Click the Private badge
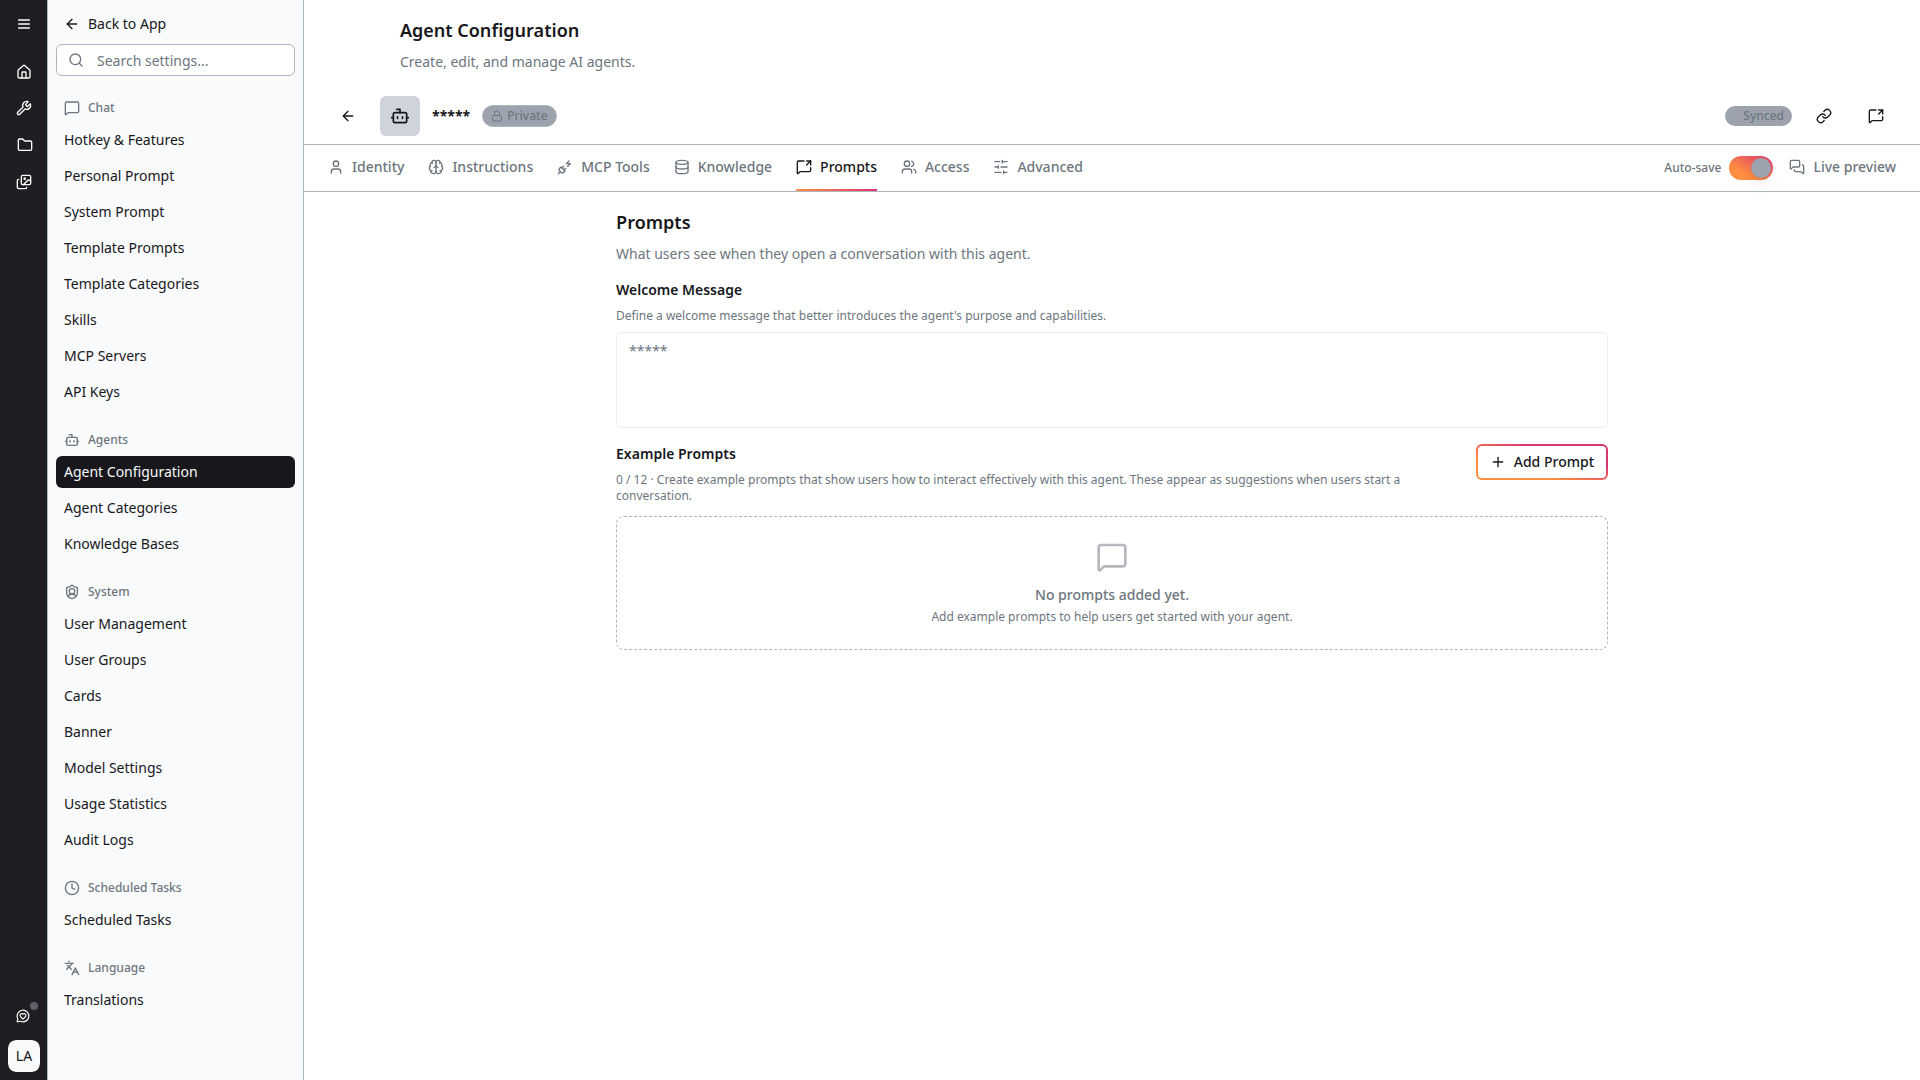 pos(519,116)
